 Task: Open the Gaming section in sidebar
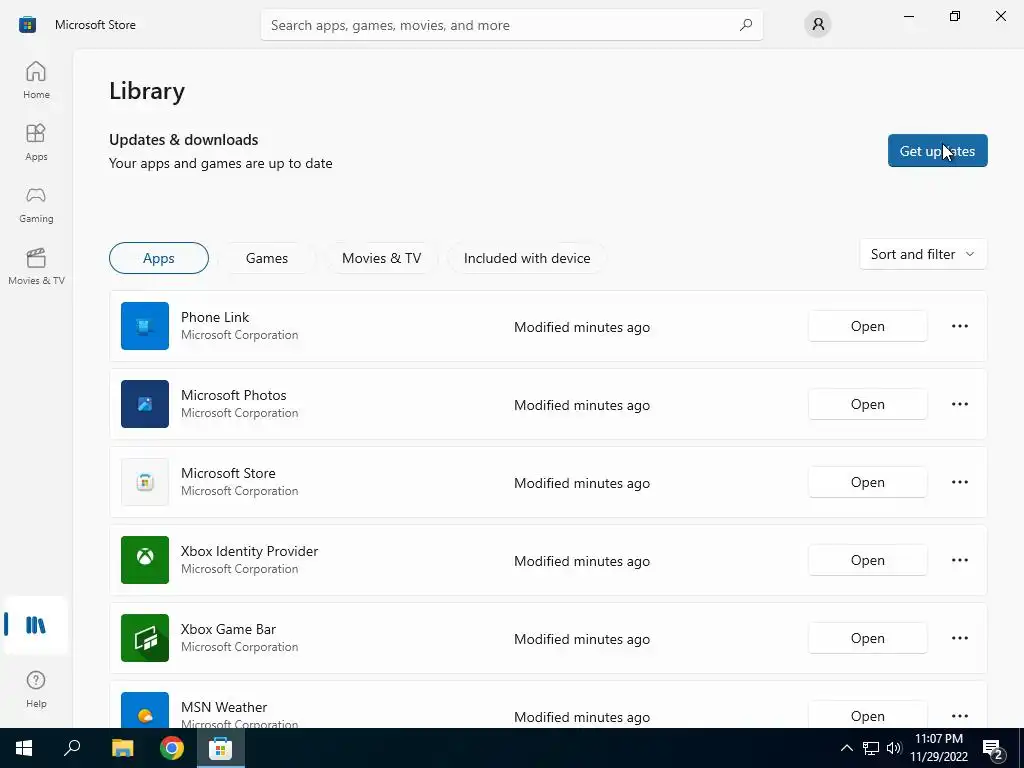click(36, 204)
